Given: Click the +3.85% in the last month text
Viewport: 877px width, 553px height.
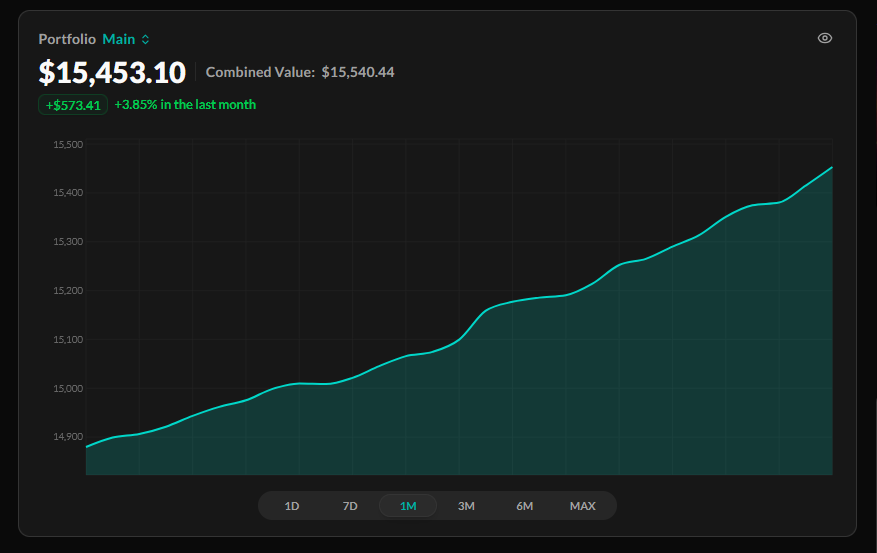Looking at the screenshot, I should click(185, 105).
